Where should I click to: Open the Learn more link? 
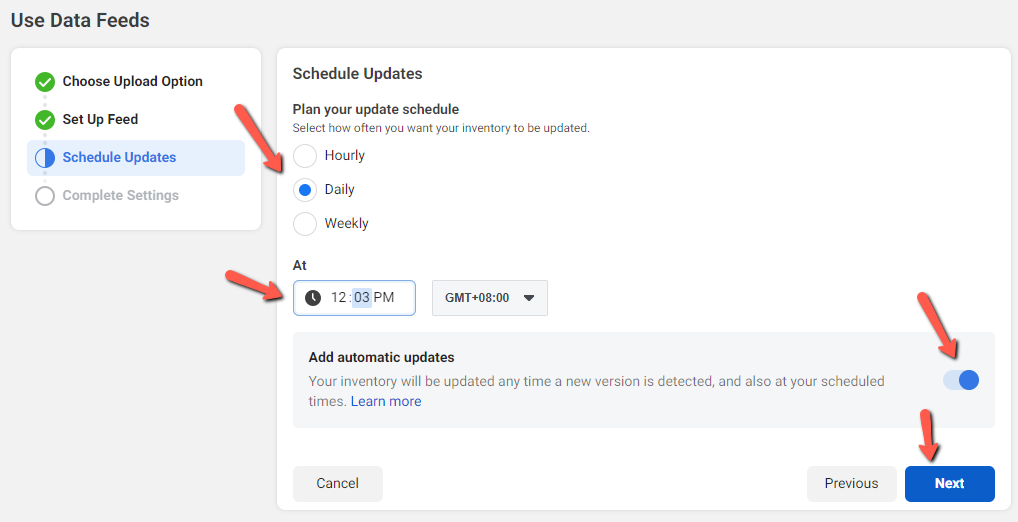click(x=386, y=401)
